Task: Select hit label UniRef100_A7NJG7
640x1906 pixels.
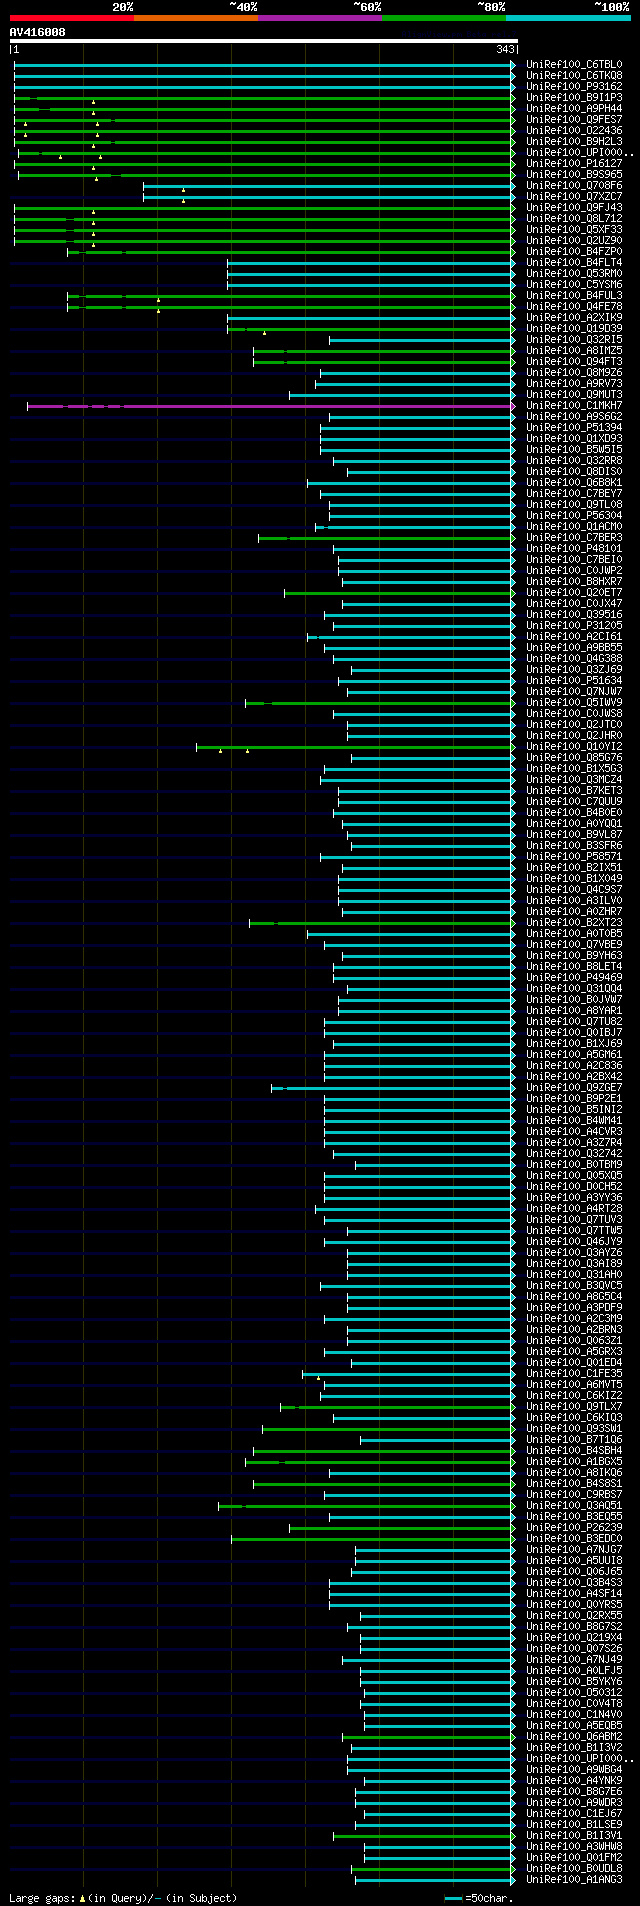Action: (574, 1550)
